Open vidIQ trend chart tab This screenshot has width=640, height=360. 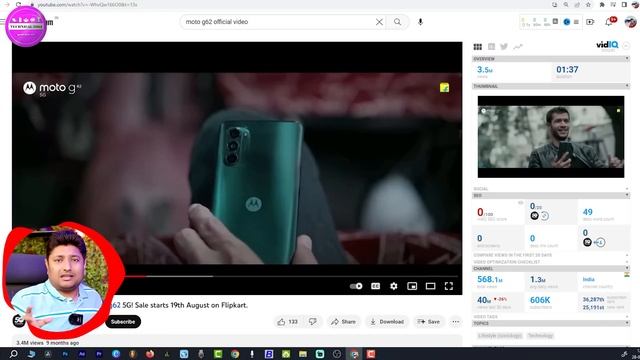(518, 47)
